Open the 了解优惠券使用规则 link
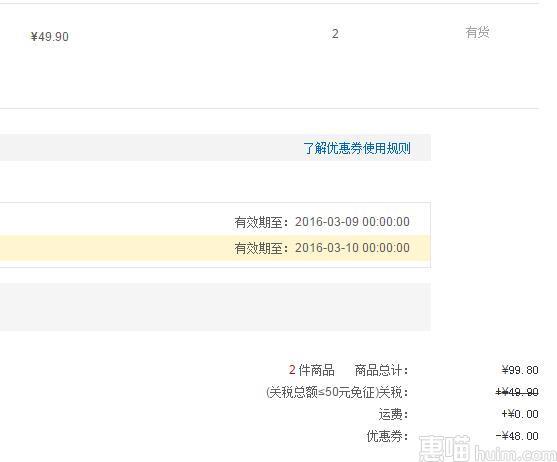The height and width of the screenshot is (462, 557). point(357,148)
